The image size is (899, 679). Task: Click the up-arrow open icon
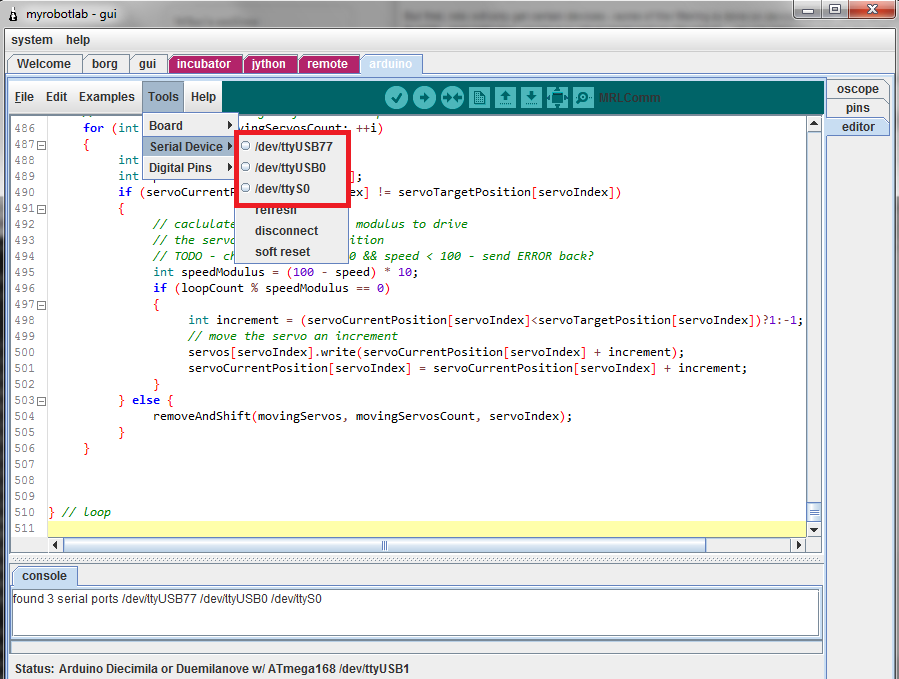[x=505, y=97]
